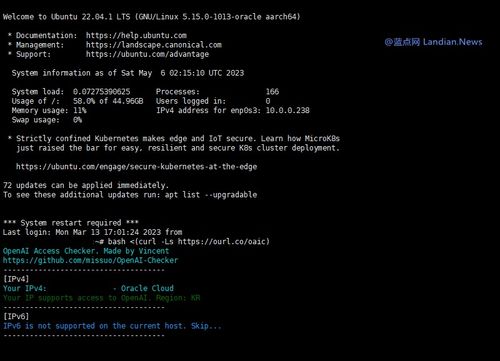Click the System restart required notice
Image resolution: width=500 pixels, height=361 pixels.
click(x=71, y=223)
